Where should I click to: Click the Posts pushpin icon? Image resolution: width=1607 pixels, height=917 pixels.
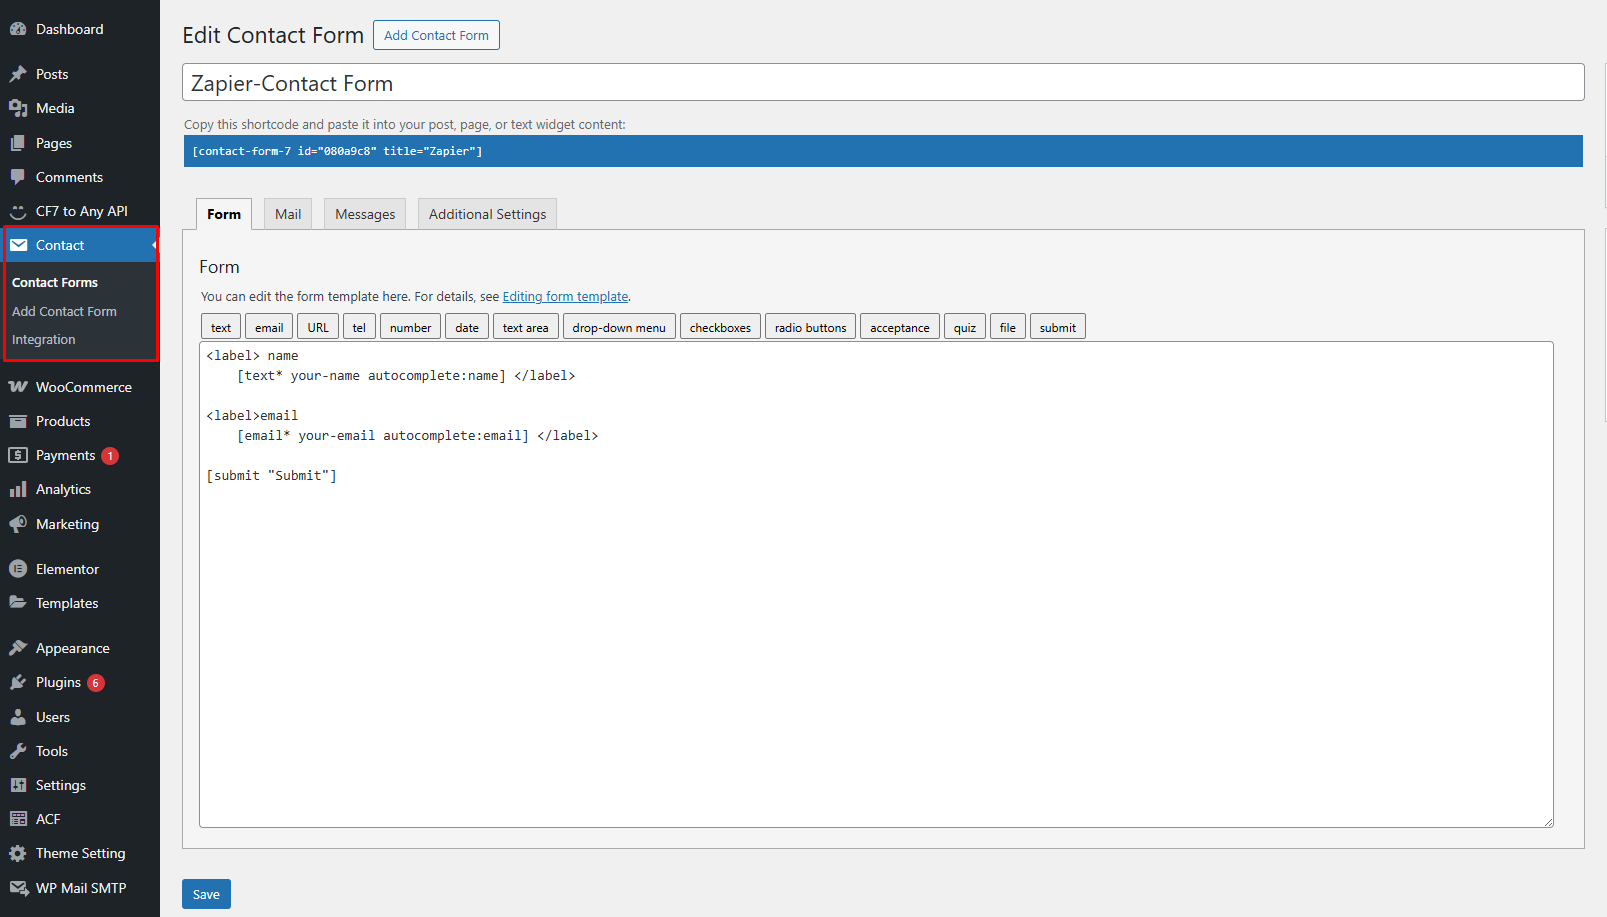tap(18, 74)
